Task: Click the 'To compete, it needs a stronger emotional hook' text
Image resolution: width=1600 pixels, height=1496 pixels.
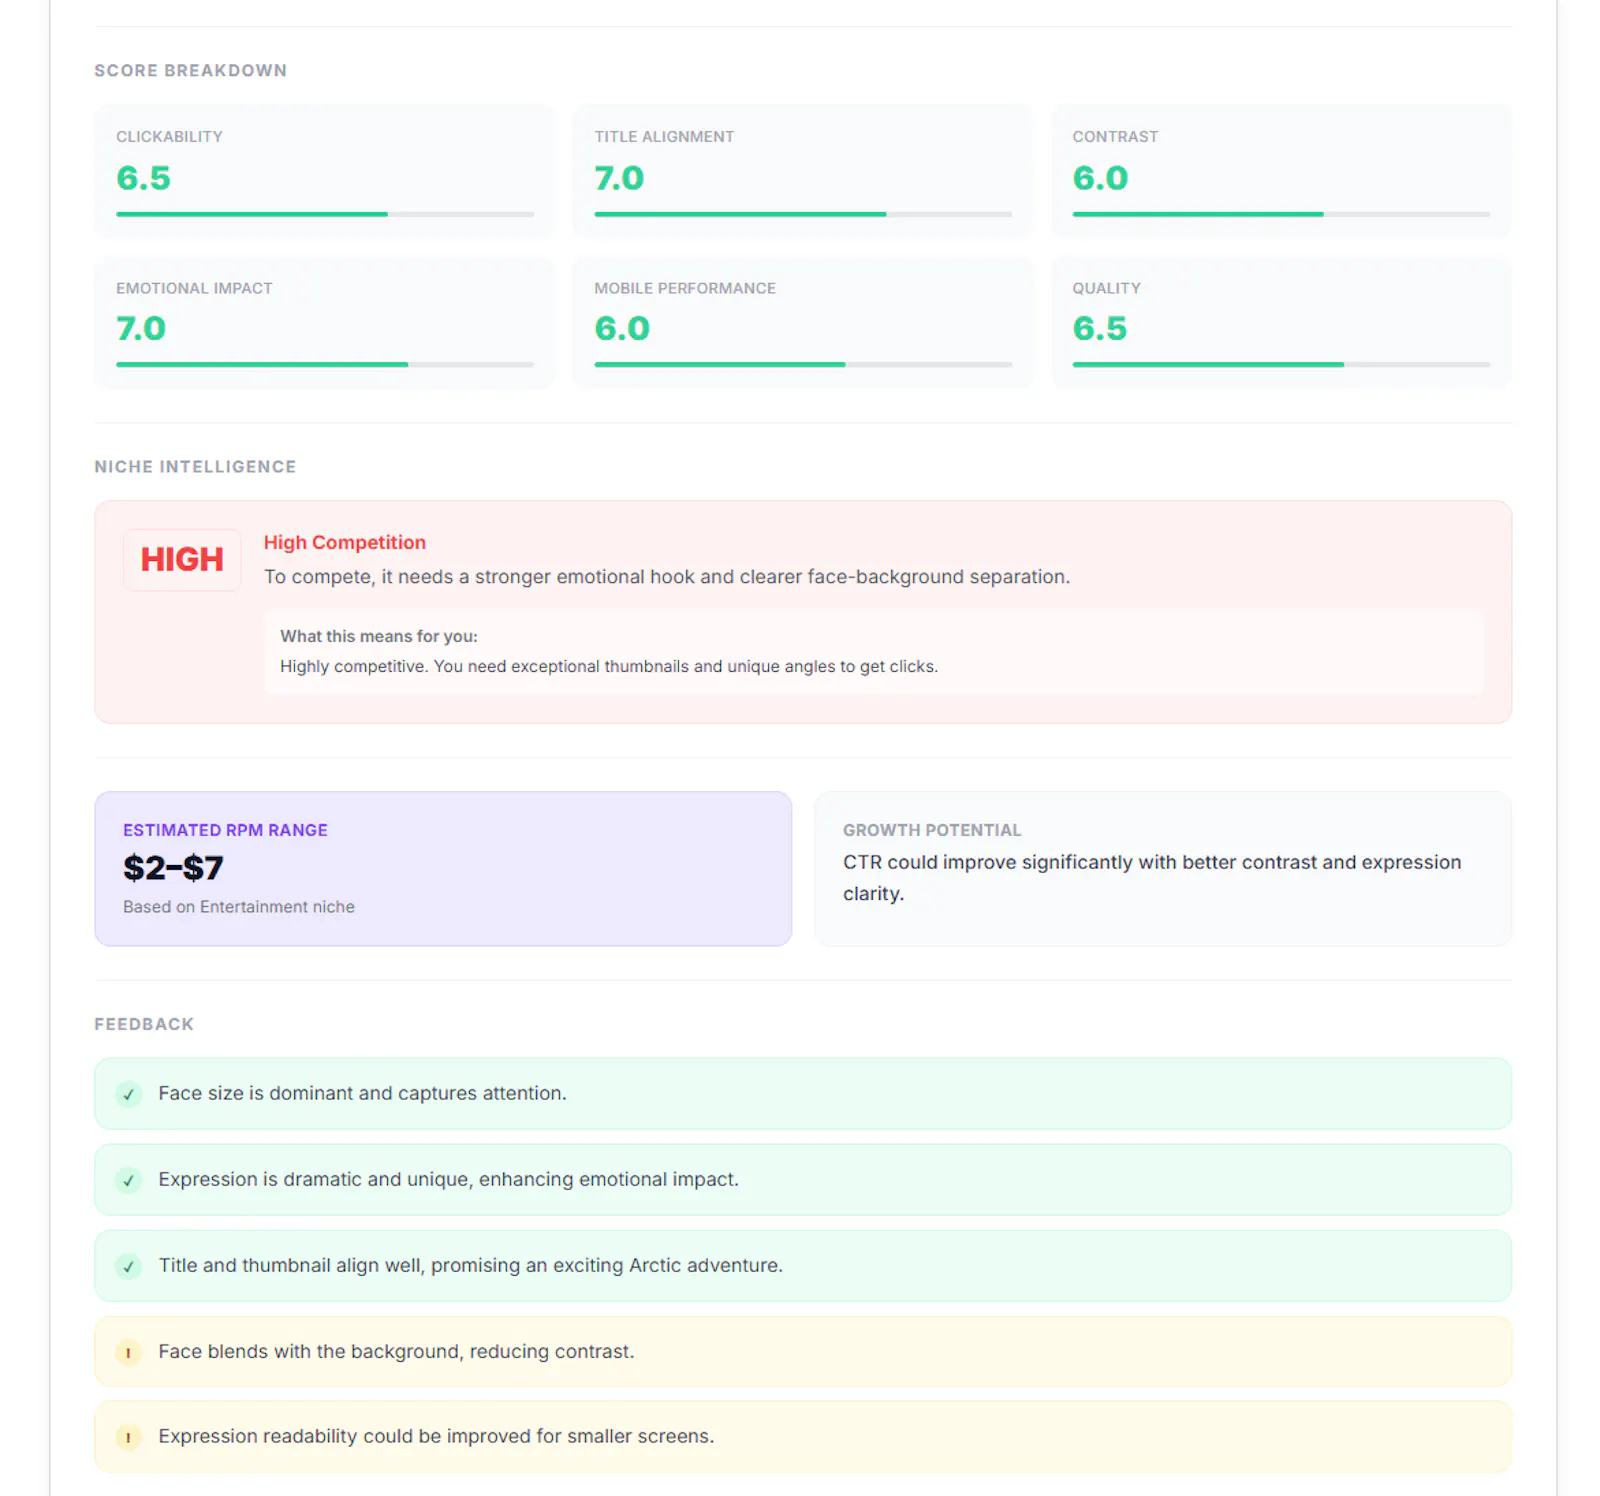Action: [x=667, y=577]
